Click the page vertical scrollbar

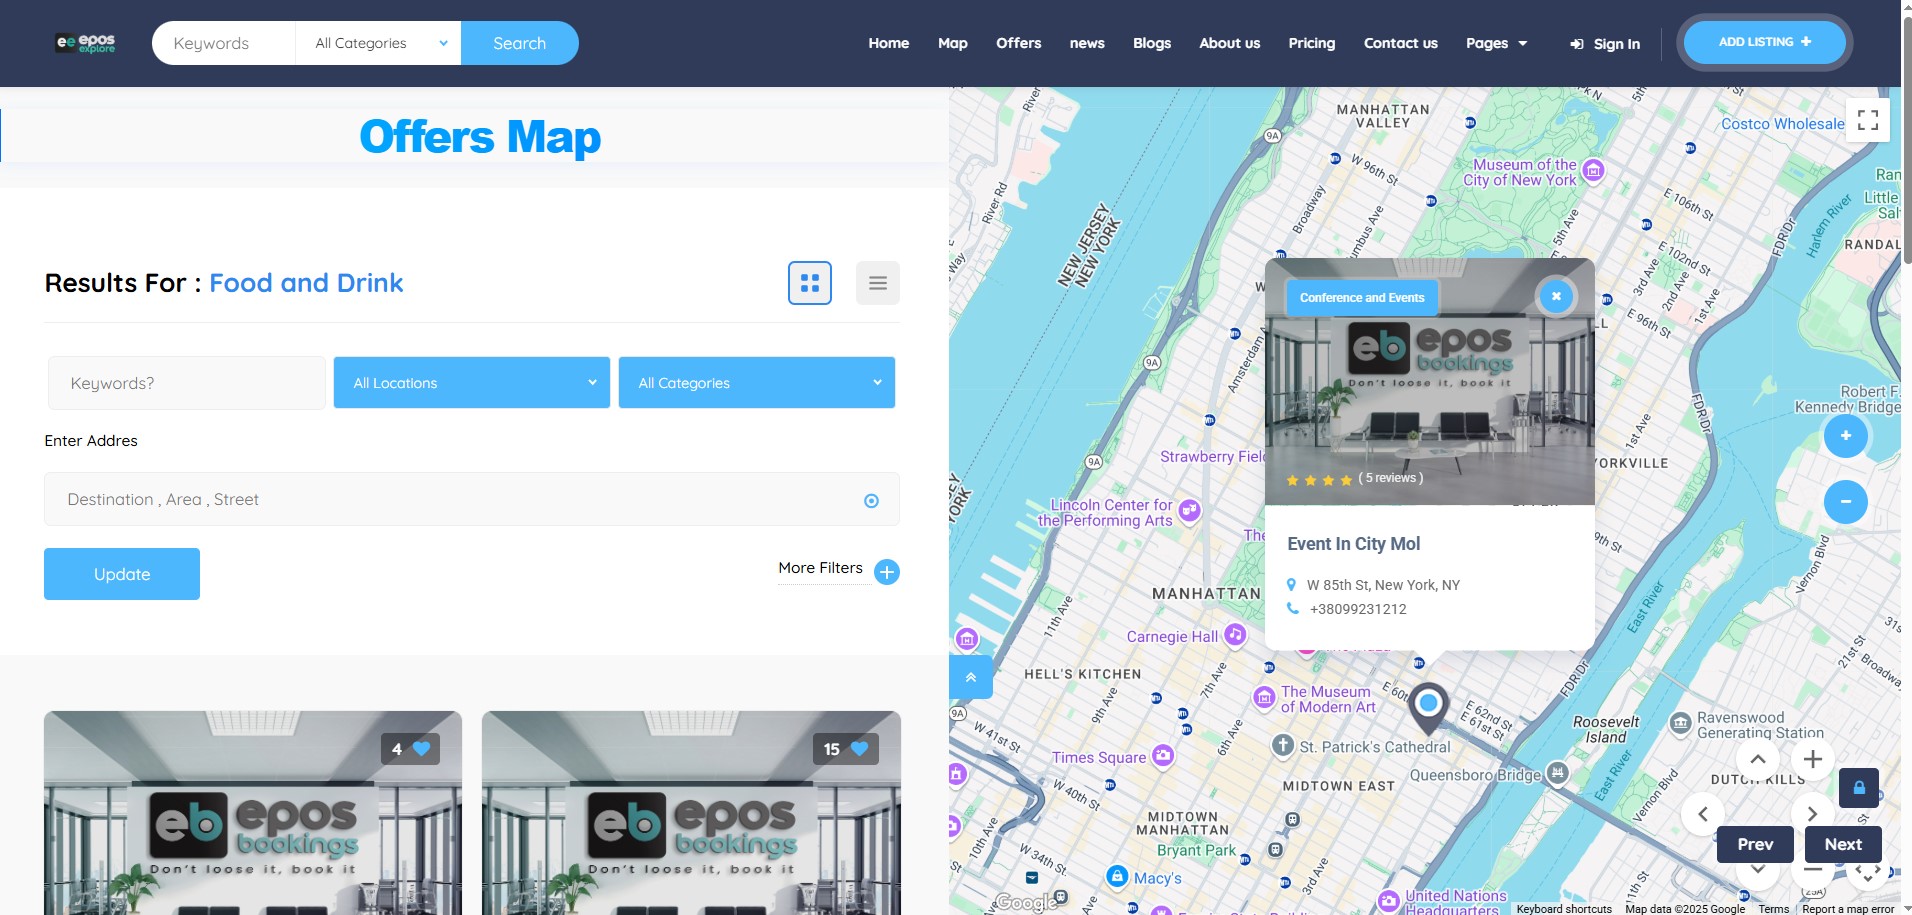click(1906, 140)
